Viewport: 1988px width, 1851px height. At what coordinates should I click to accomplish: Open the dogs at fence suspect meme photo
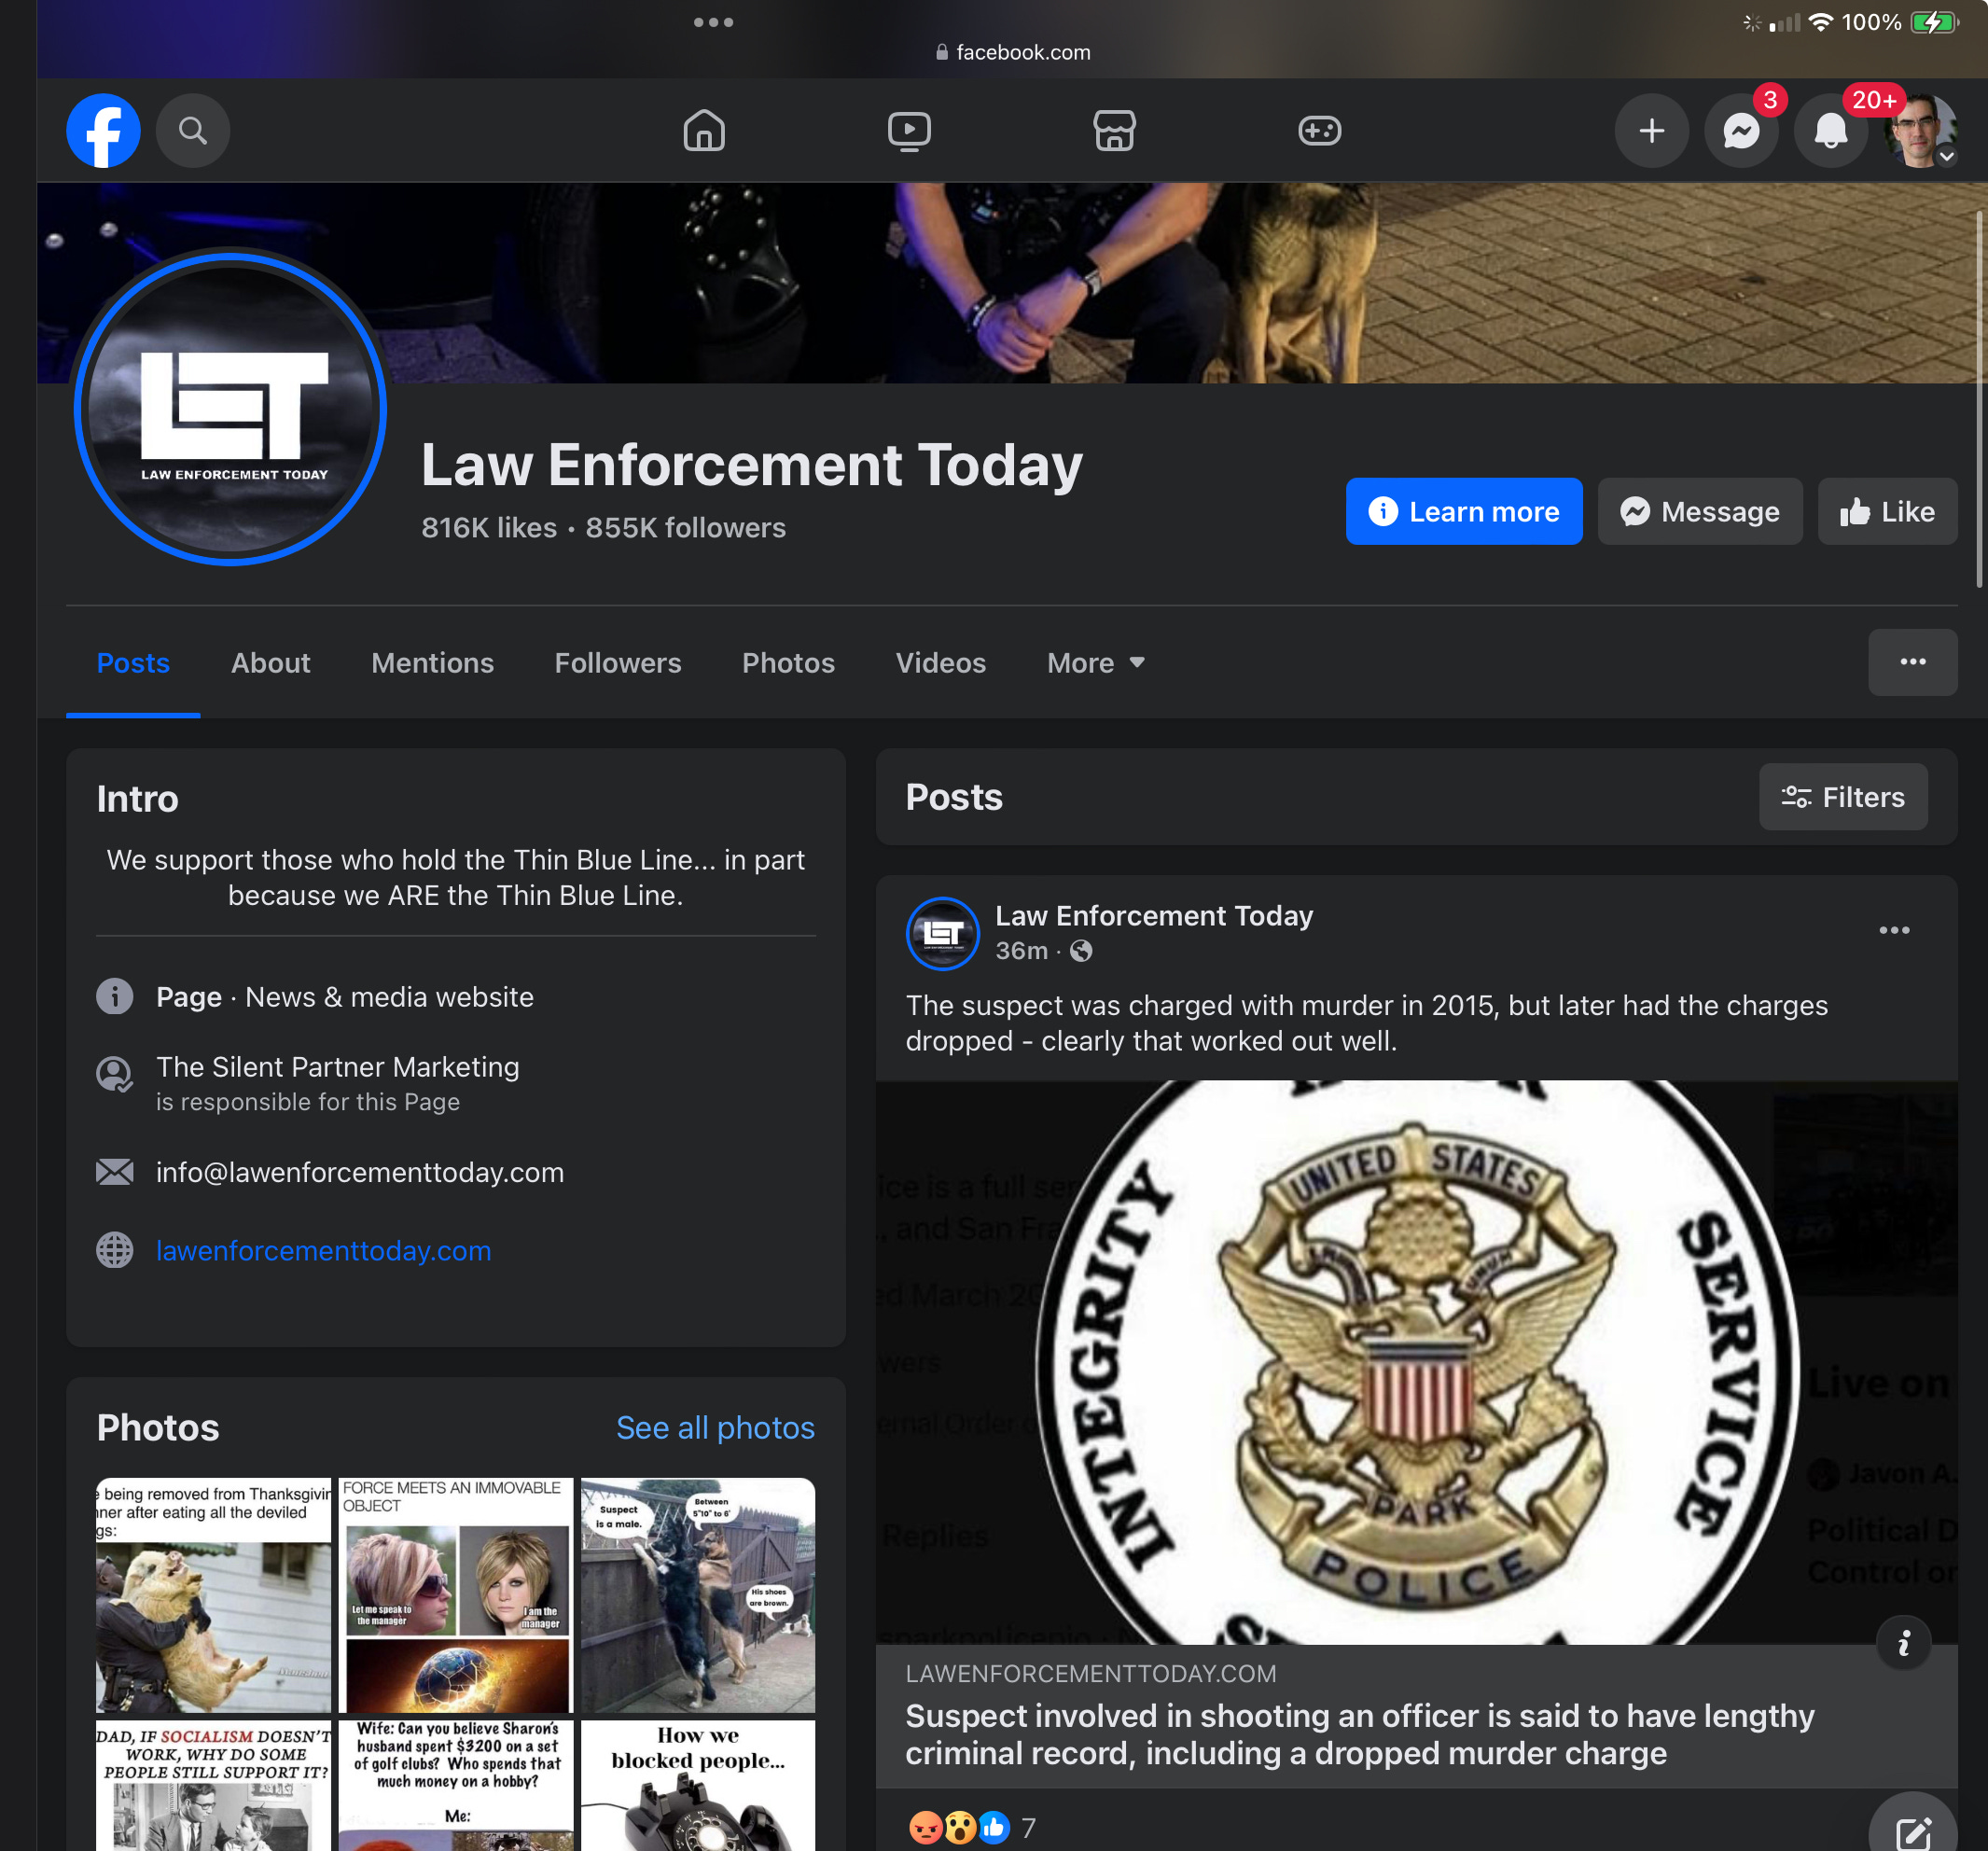tap(698, 1595)
